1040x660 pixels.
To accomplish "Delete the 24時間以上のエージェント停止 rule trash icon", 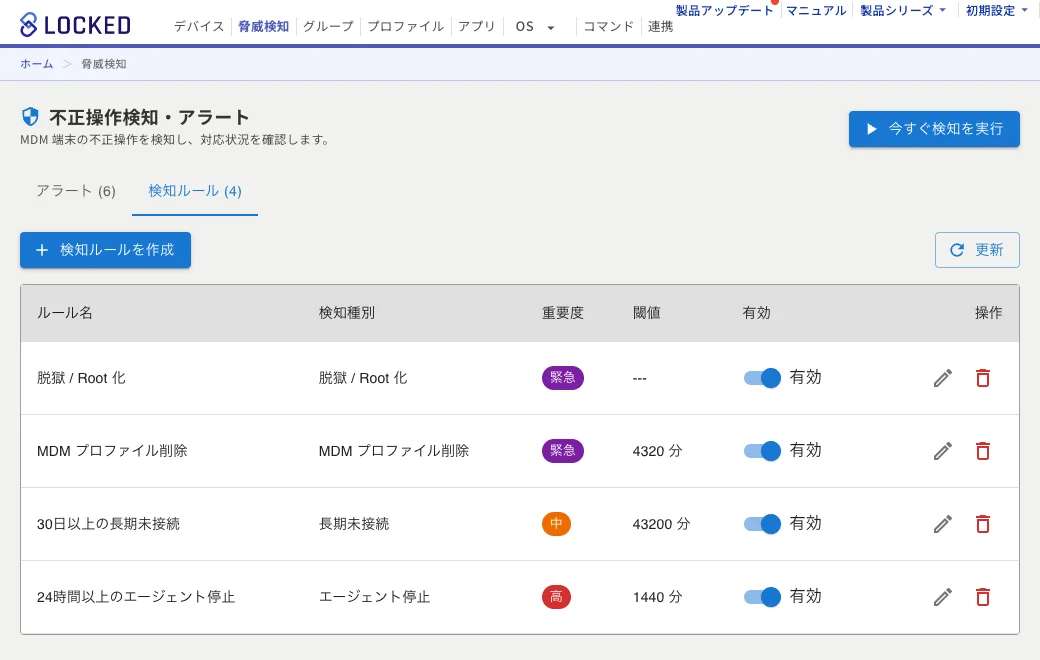I will tap(983, 597).
